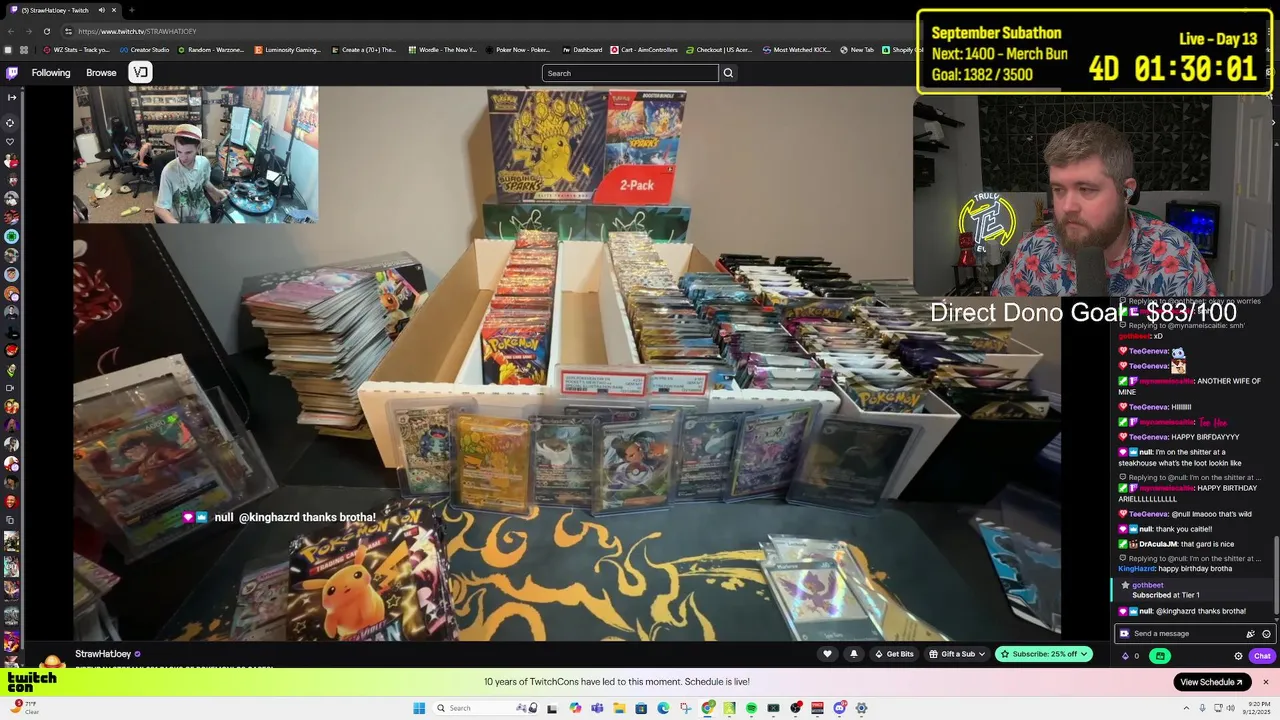Click StrawHatJoey channel avatar

(52, 661)
